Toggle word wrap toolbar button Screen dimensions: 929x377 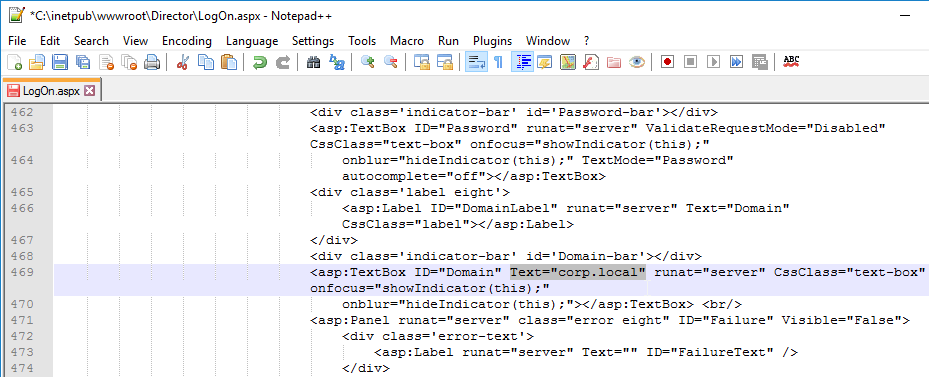pyautogui.click(x=476, y=62)
